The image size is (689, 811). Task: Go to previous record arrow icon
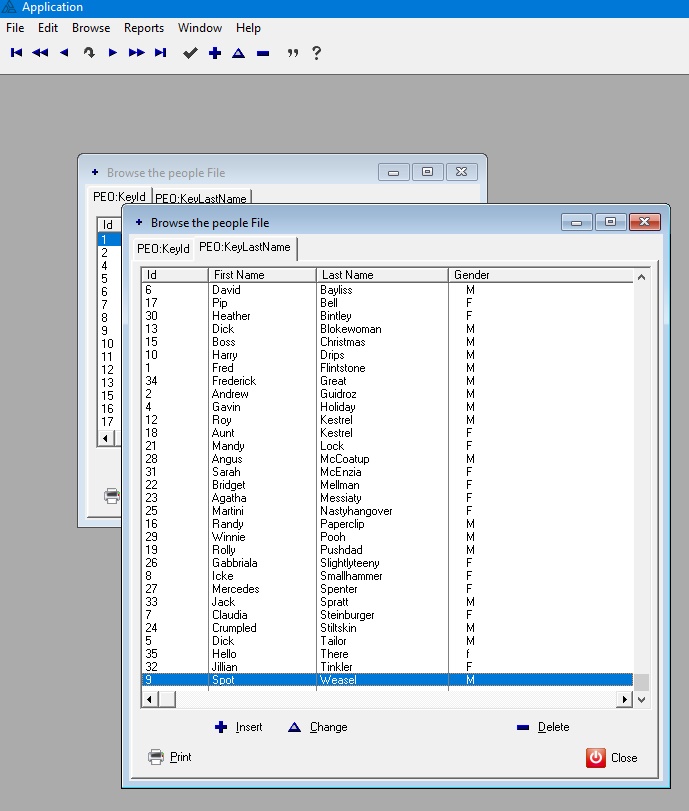point(64,53)
